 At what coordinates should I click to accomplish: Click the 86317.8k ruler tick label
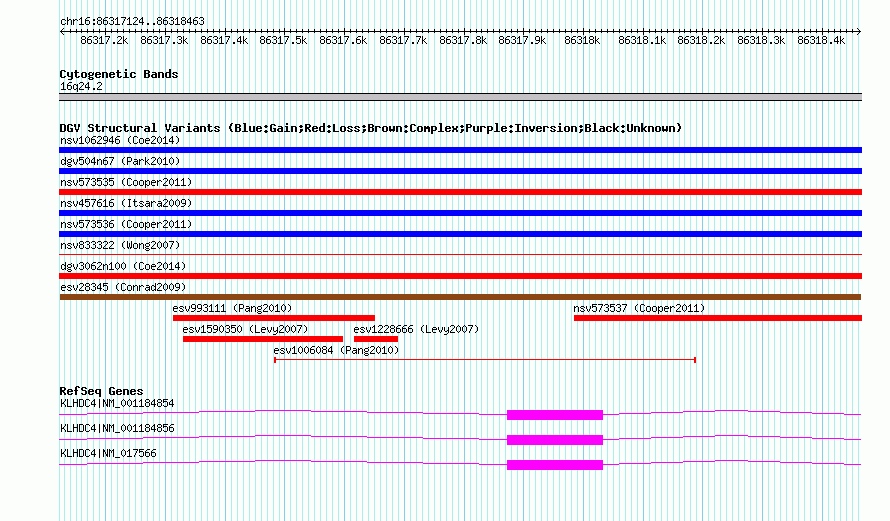pos(463,40)
